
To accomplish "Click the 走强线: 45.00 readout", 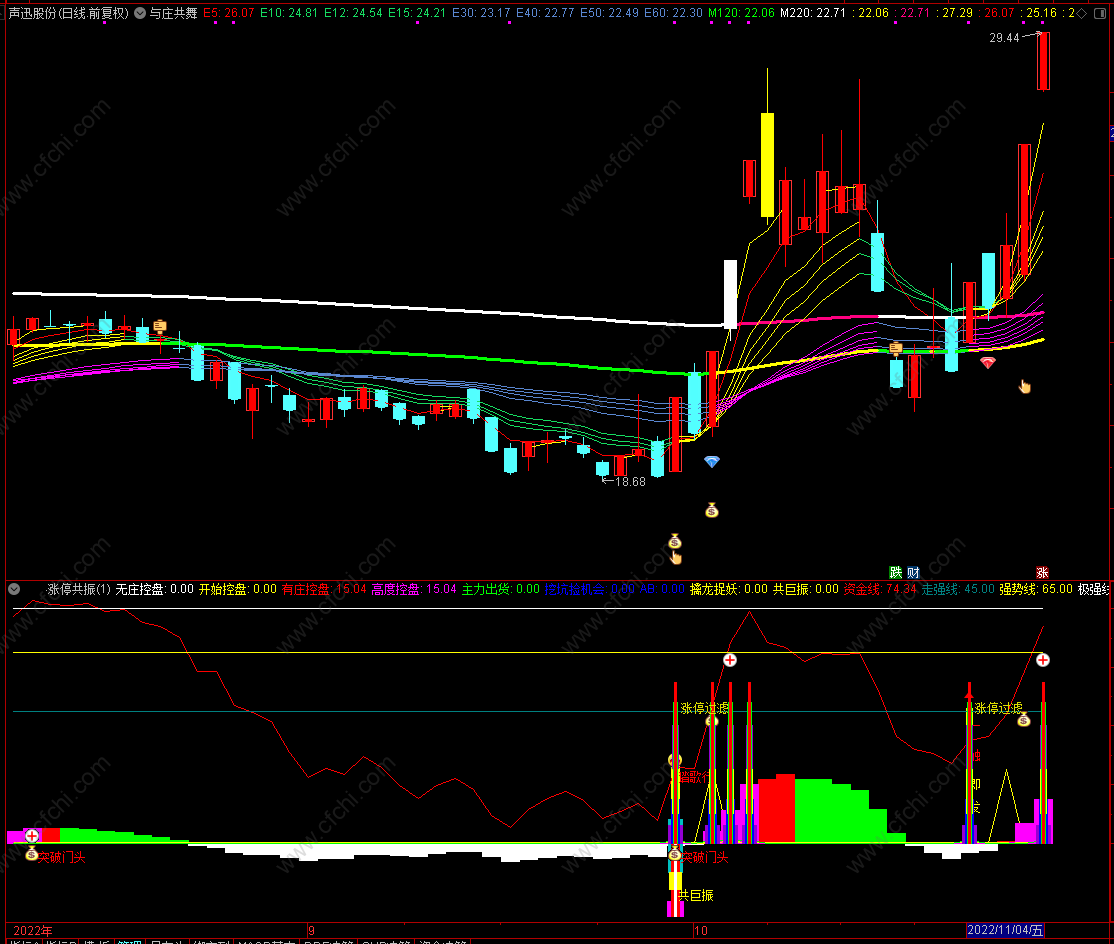I will pos(958,589).
